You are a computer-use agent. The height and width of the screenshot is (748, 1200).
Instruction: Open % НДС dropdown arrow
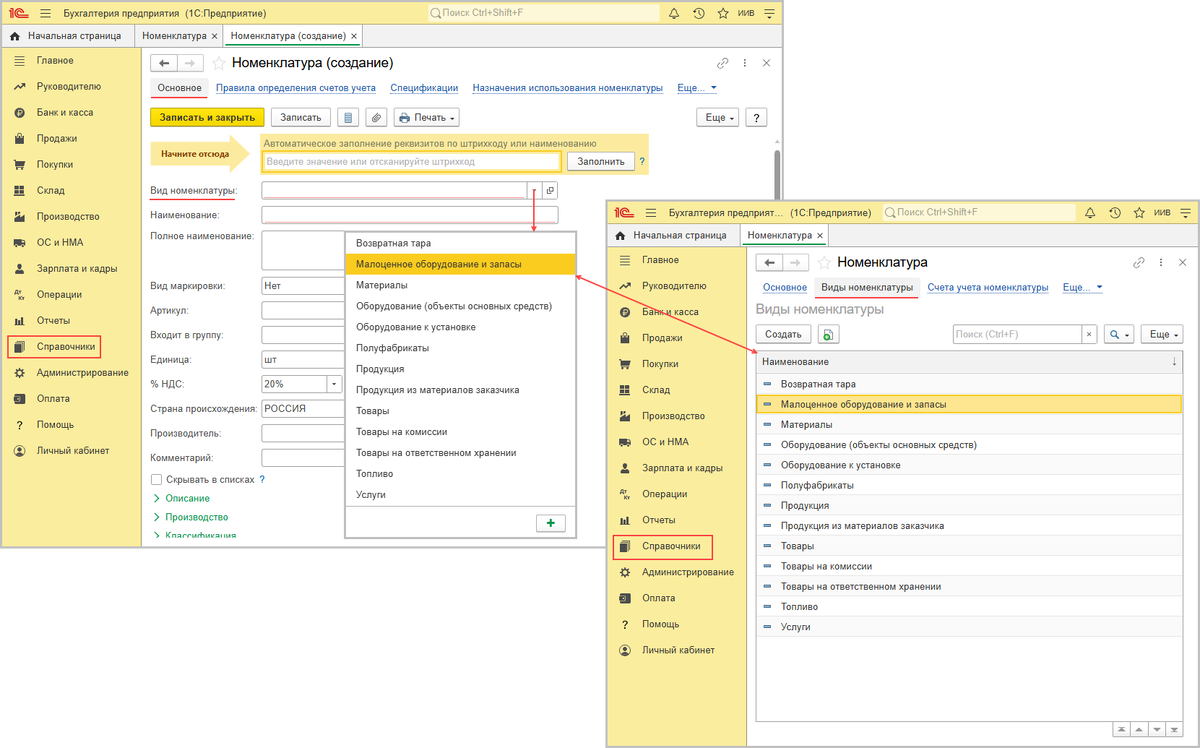[333, 384]
